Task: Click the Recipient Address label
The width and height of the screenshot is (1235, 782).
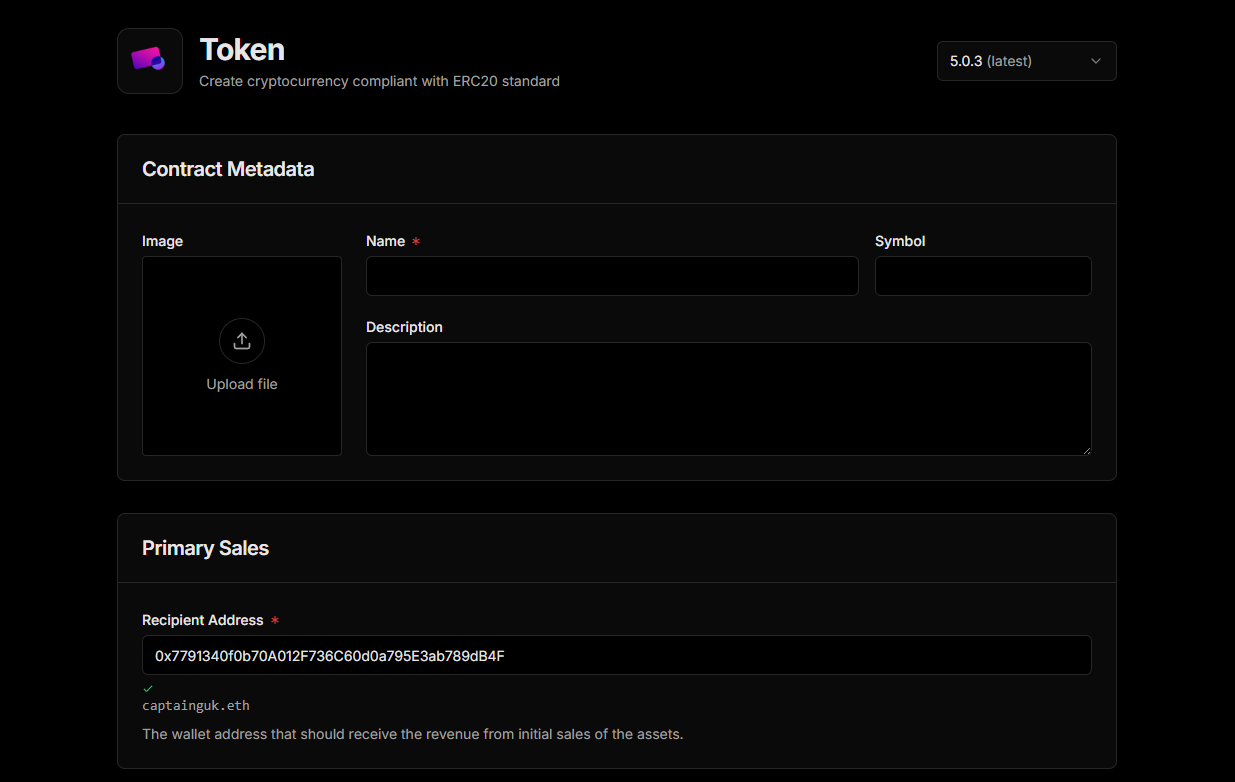Action: tap(203, 620)
